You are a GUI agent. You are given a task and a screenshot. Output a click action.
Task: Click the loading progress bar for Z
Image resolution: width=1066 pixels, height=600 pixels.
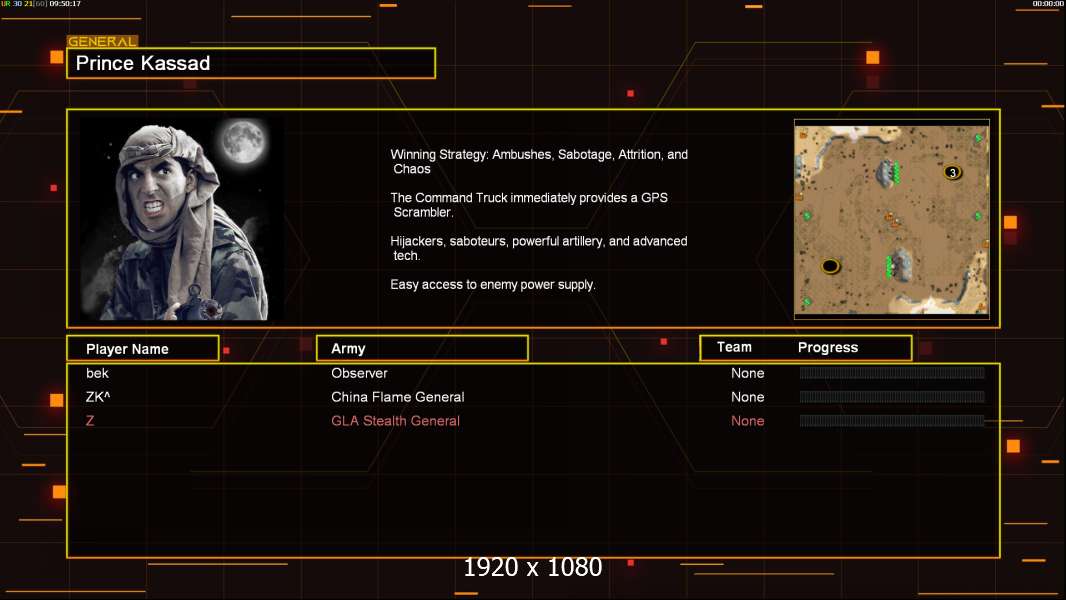(x=892, y=421)
